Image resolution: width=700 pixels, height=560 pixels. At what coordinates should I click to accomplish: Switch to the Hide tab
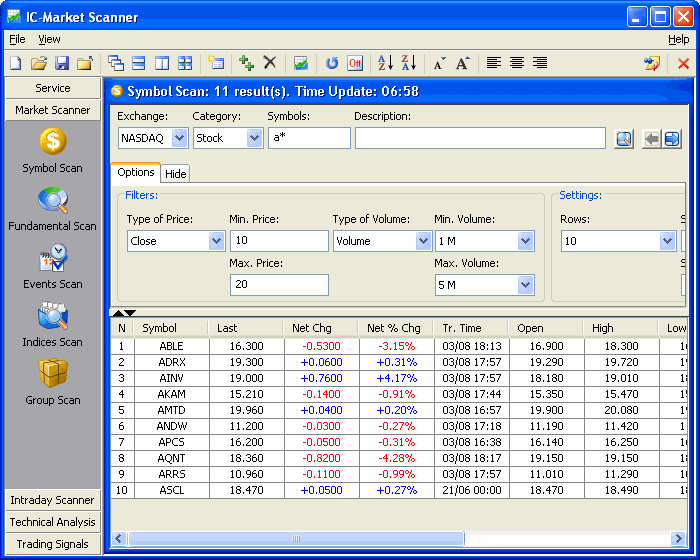[x=175, y=174]
